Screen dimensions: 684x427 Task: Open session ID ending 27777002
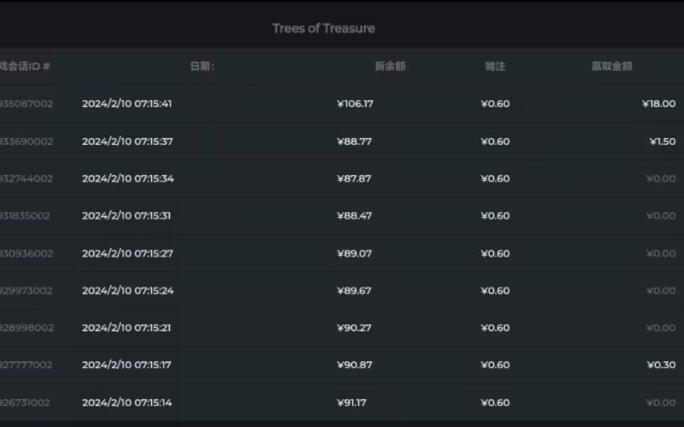(x=26, y=365)
